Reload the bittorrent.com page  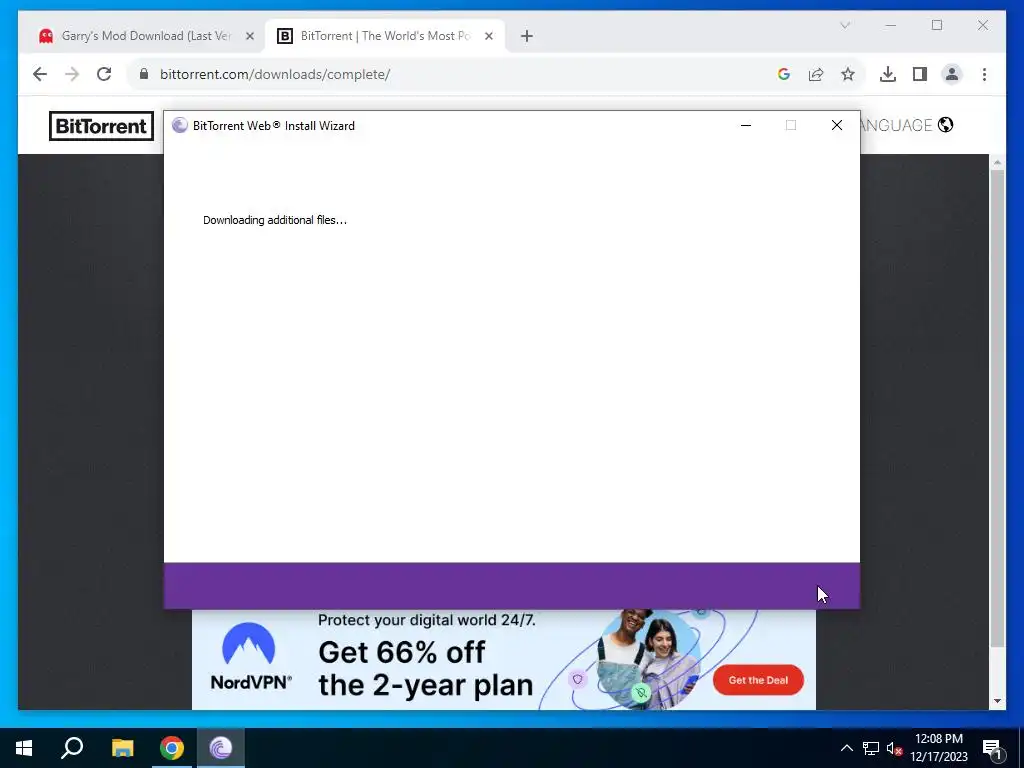104,74
